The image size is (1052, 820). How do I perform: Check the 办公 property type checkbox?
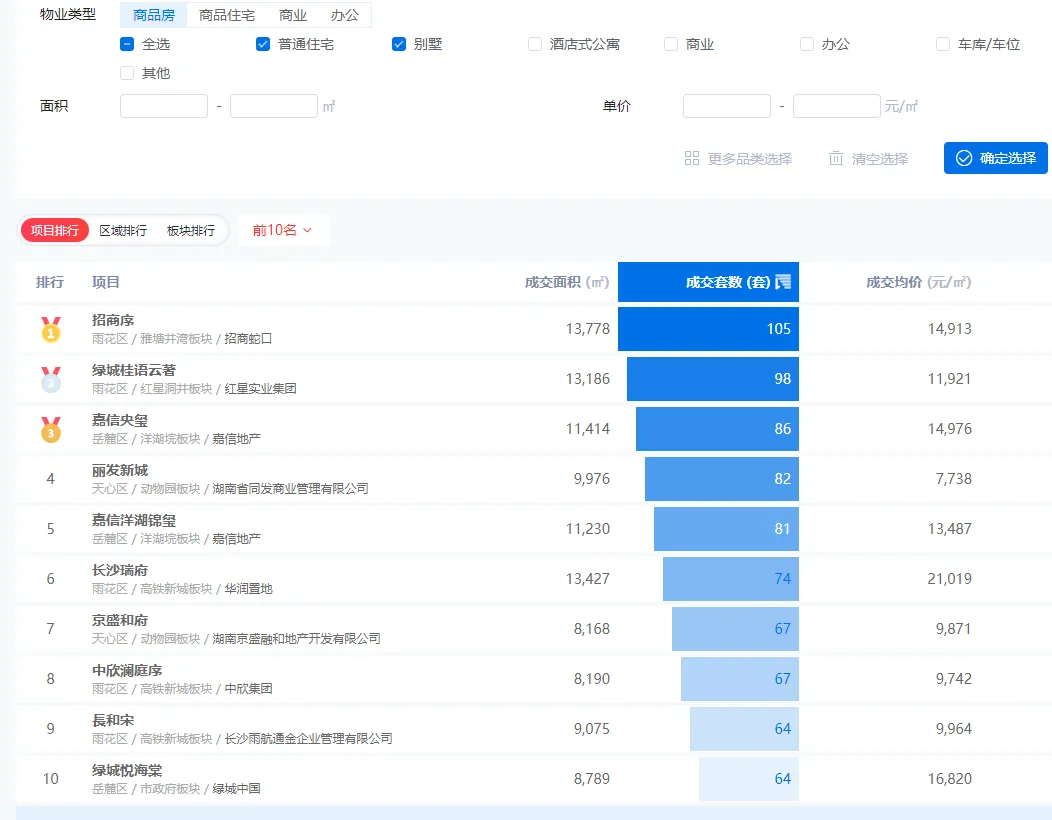coord(807,44)
